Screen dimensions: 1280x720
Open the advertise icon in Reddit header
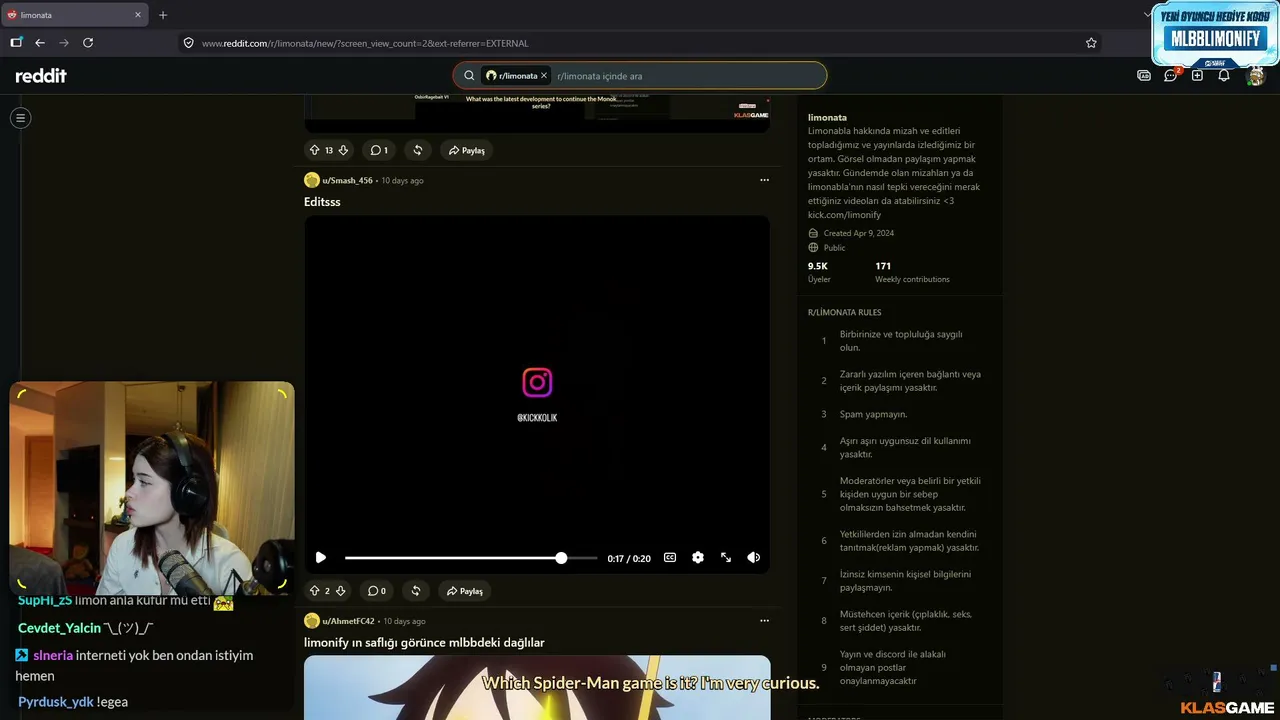tap(1144, 76)
